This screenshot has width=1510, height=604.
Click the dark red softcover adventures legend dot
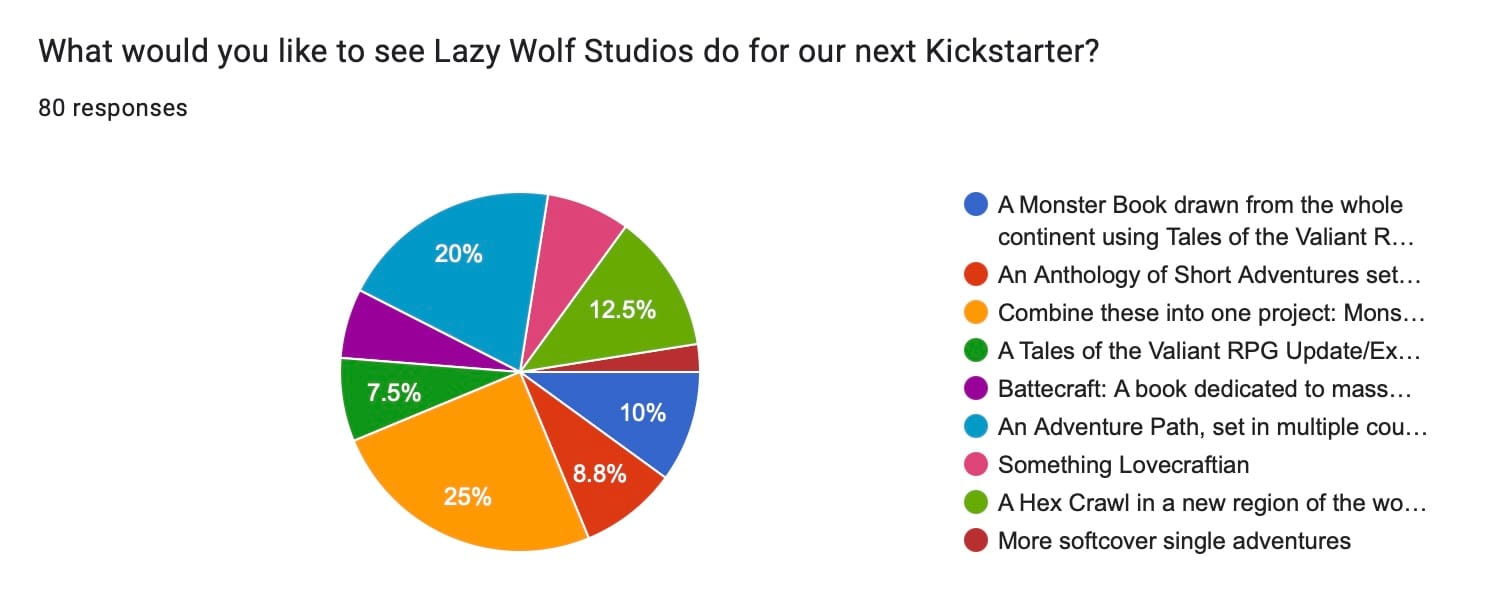(x=976, y=541)
